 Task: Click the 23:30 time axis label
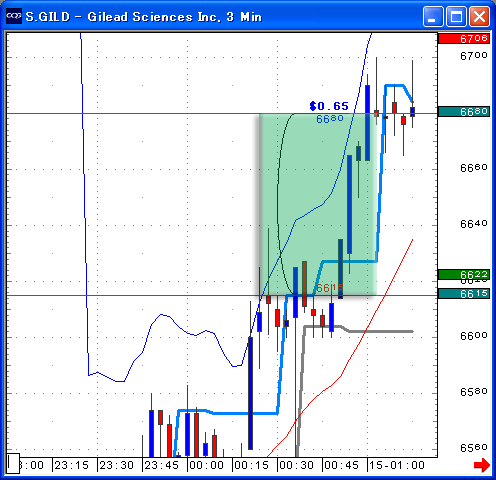(116, 465)
